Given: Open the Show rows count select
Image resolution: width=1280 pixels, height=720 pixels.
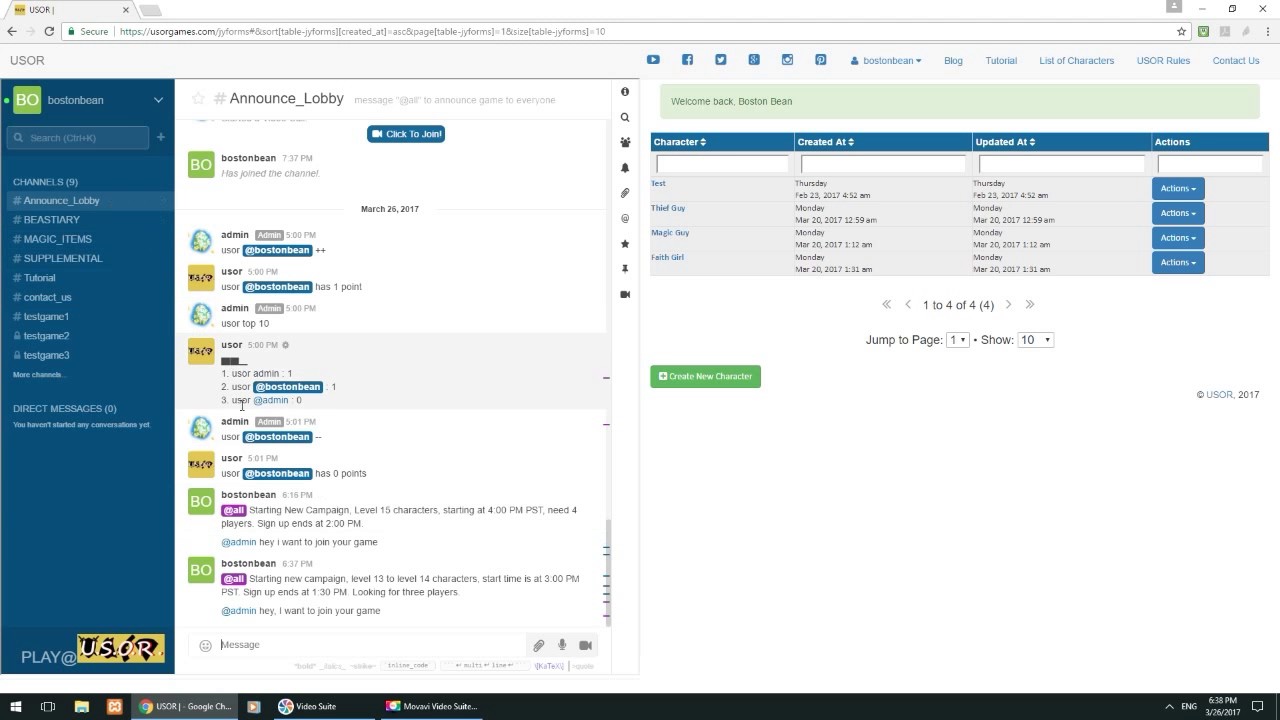Looking at the screenshot, I should [1035, 340].
